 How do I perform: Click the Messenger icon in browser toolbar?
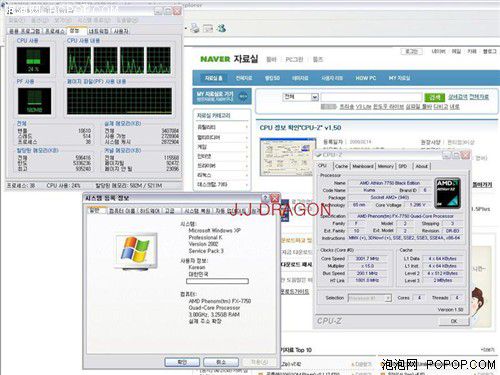[x=222, y=28]
